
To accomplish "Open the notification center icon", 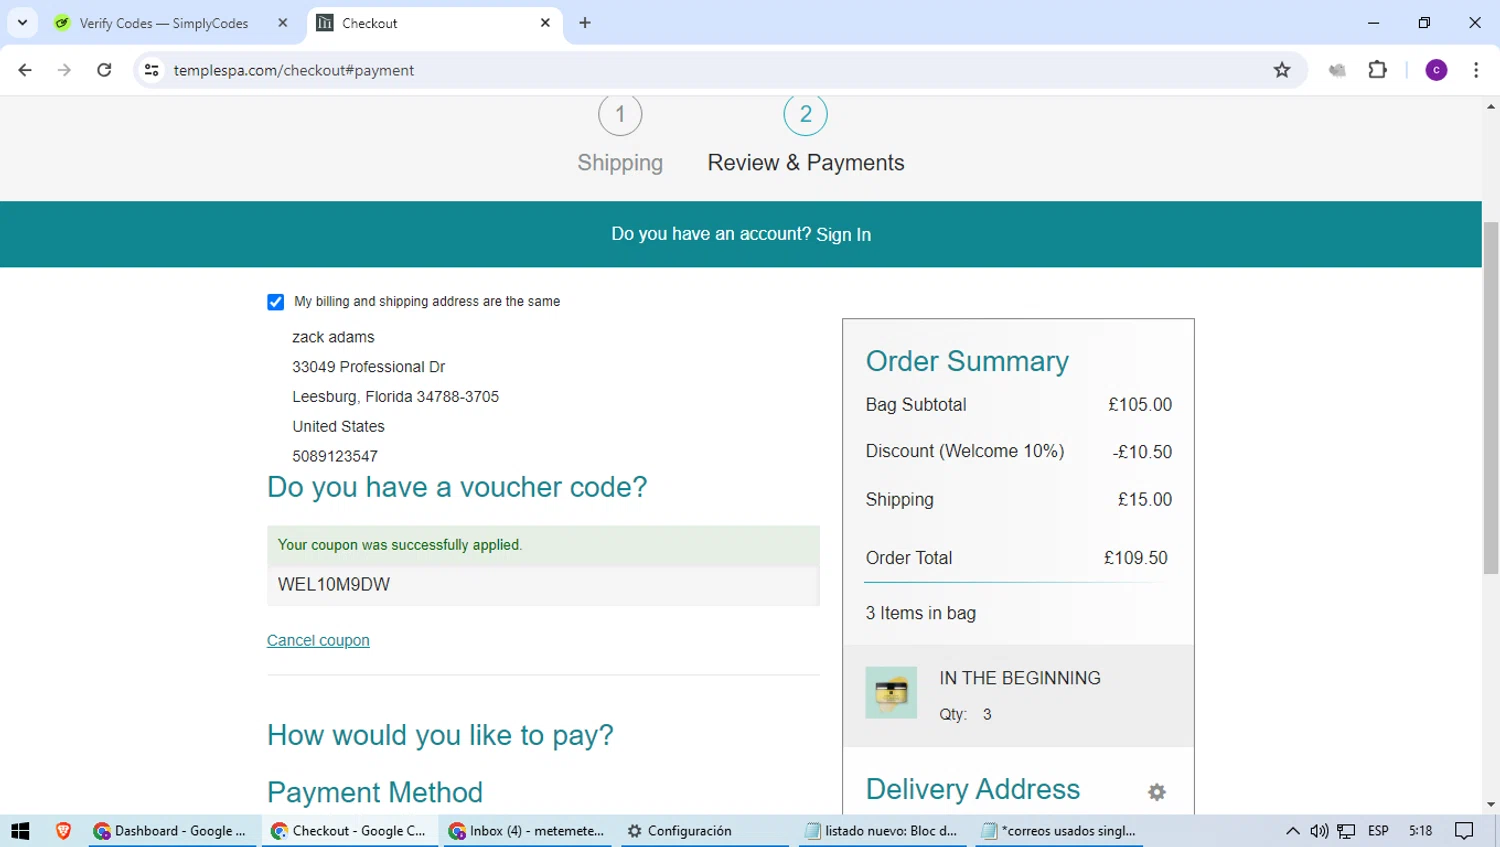I will [x=1465, y=831].
